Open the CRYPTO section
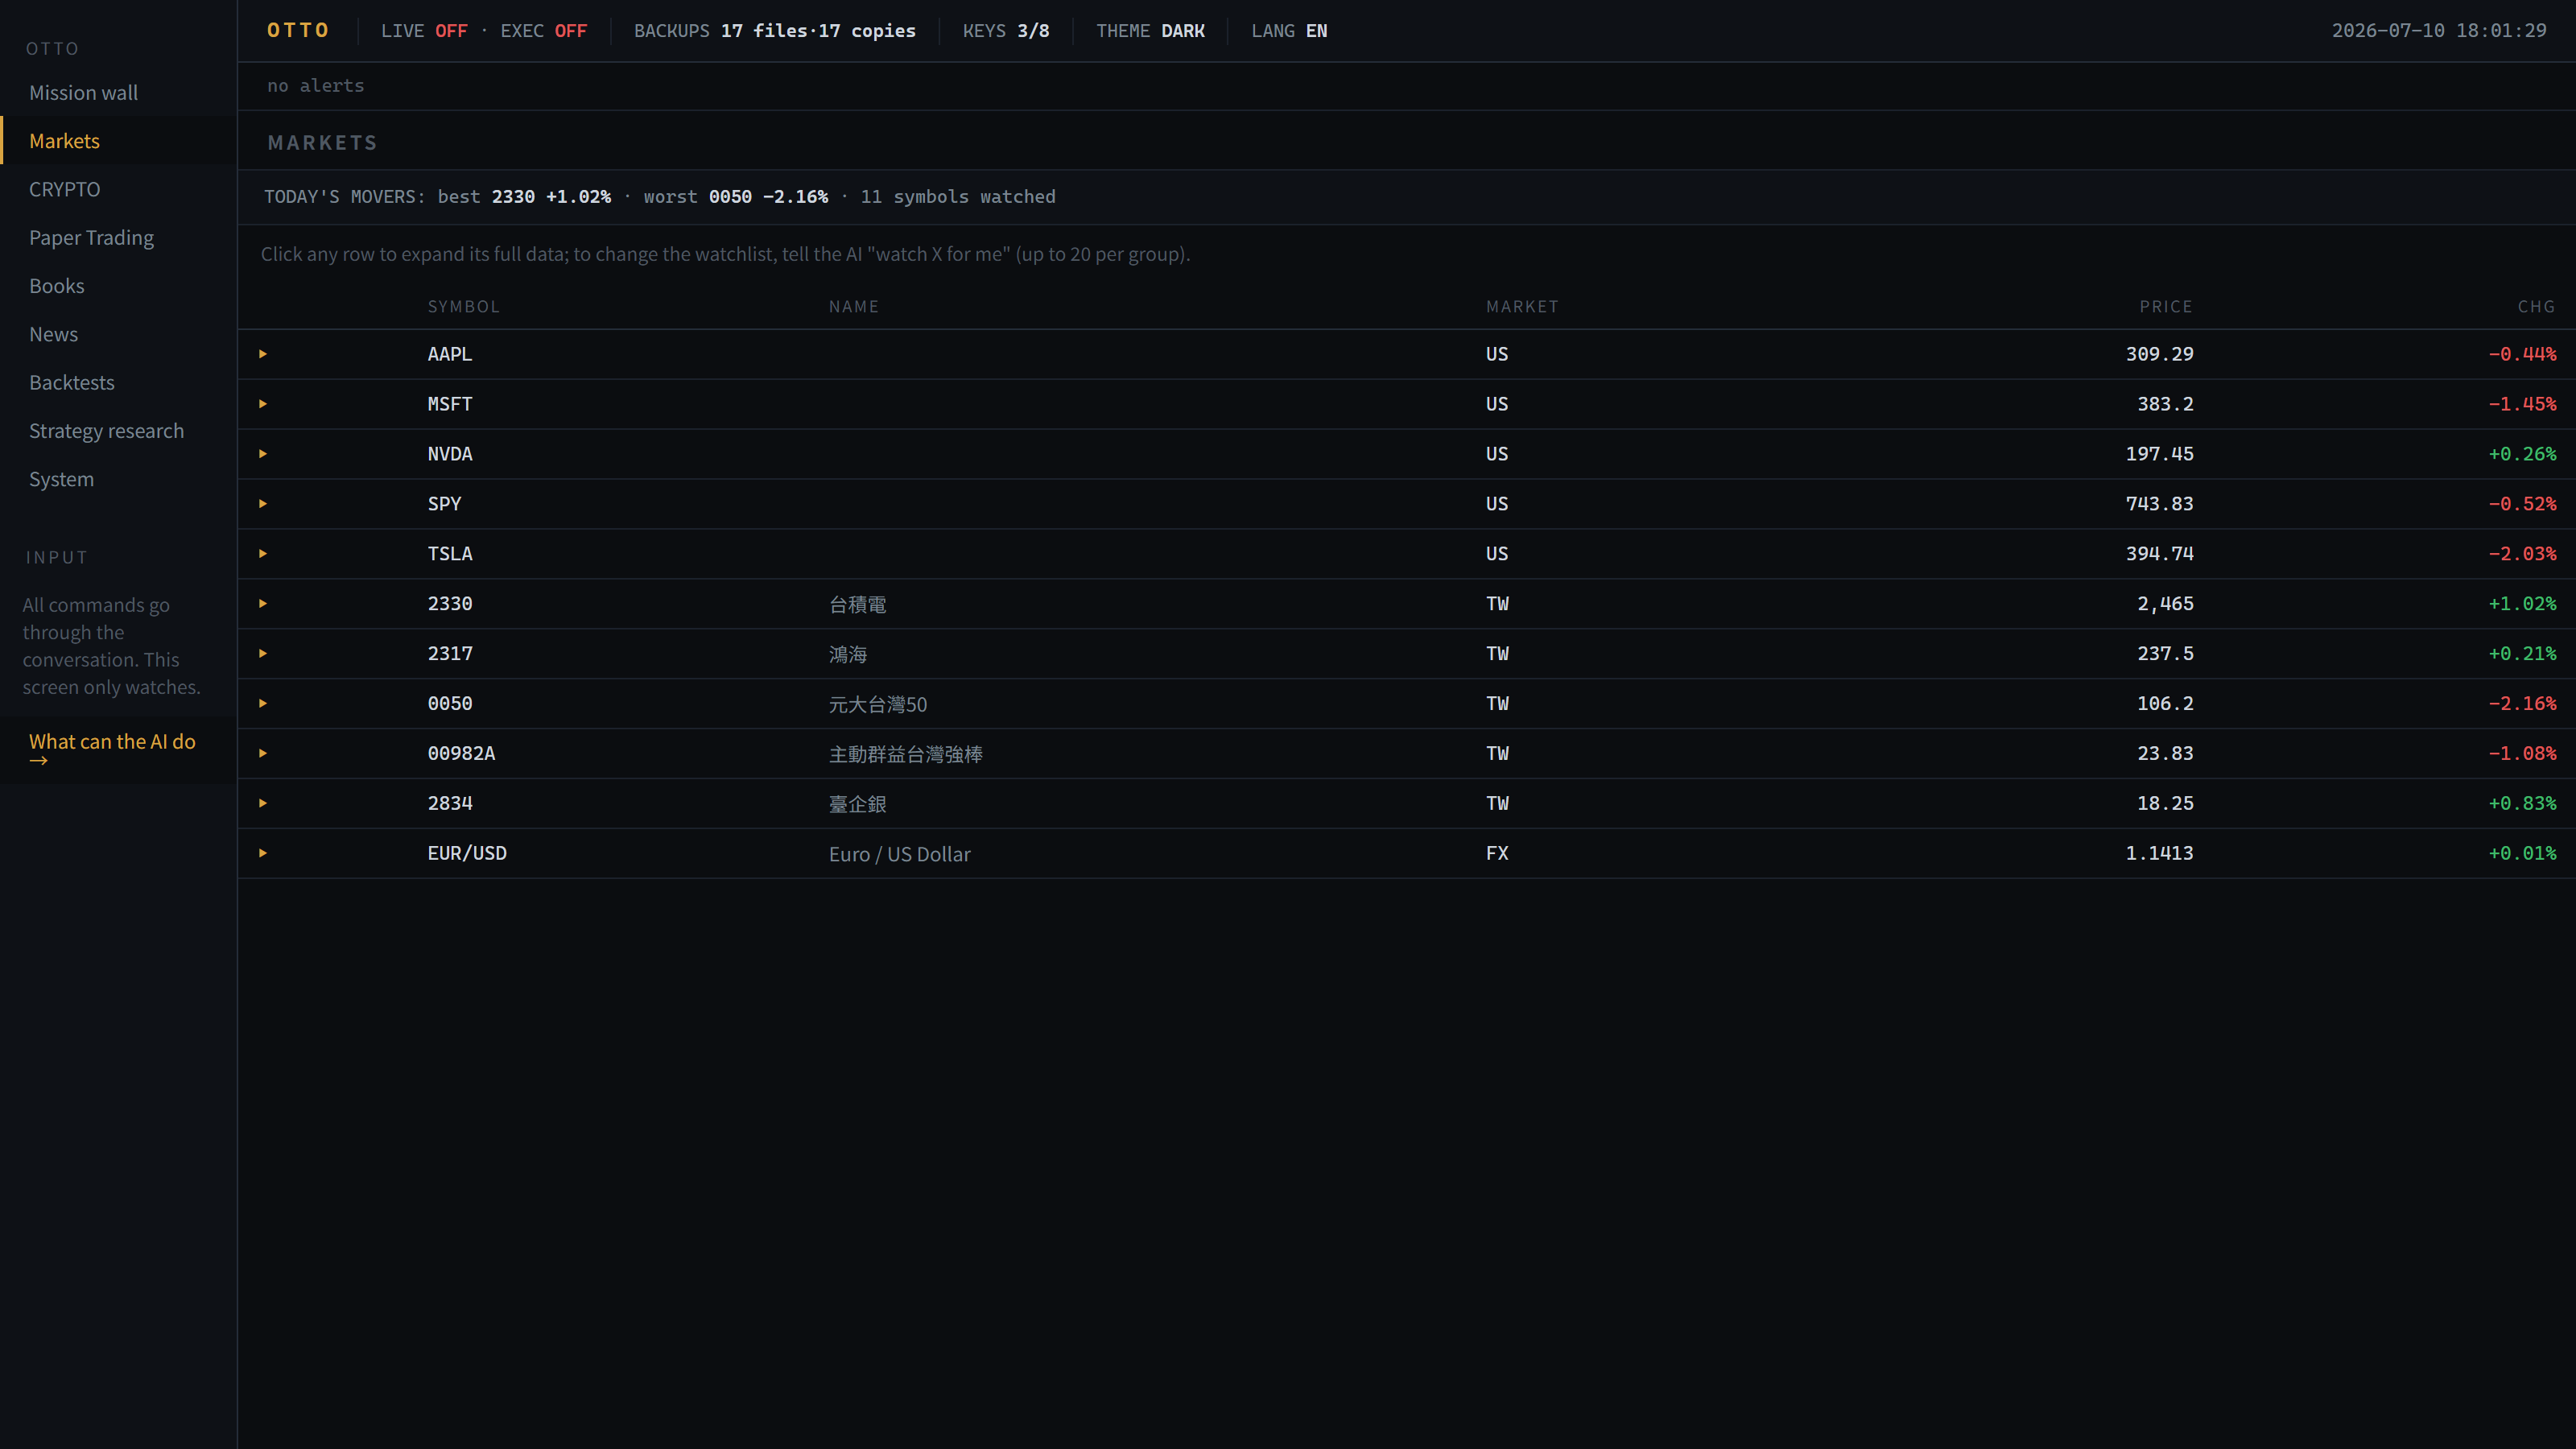The image size is (2576, 1449). [x=118, y=189]
